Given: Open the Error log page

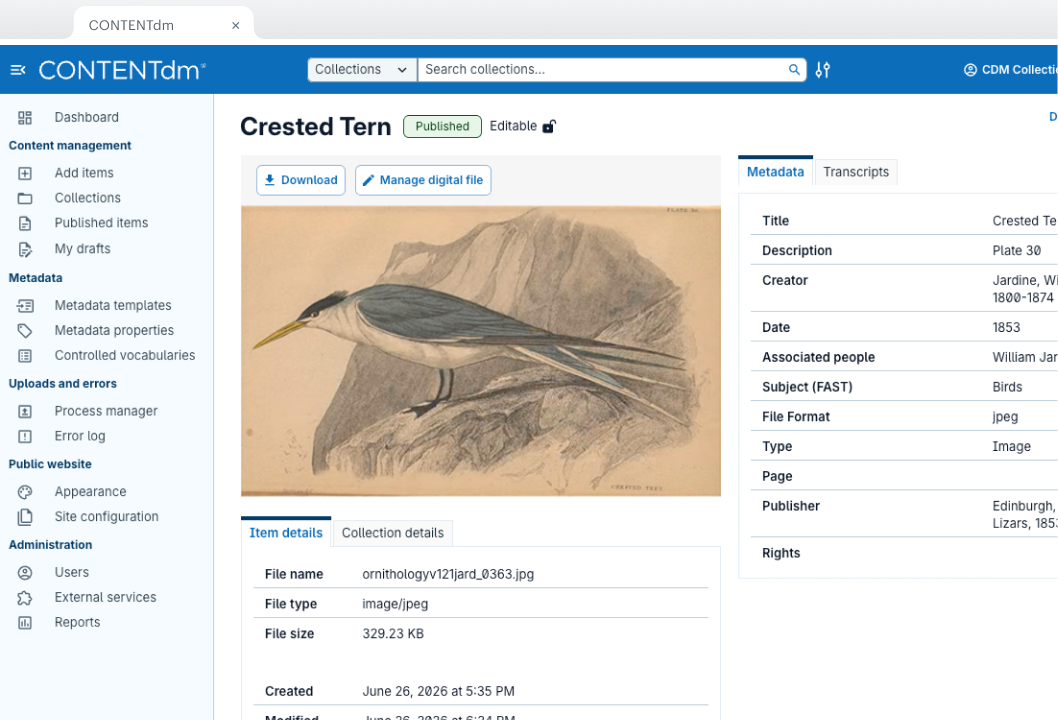Looking at the screenshot, I should point(80,437).
